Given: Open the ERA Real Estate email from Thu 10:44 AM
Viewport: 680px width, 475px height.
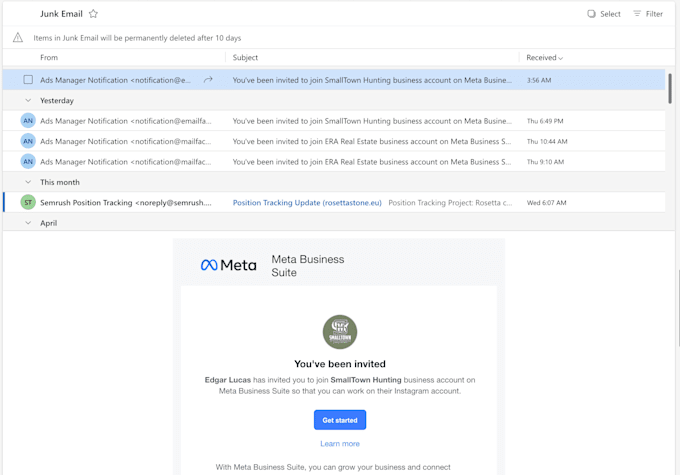Looking at the screenshot, I should pos(334,141).
